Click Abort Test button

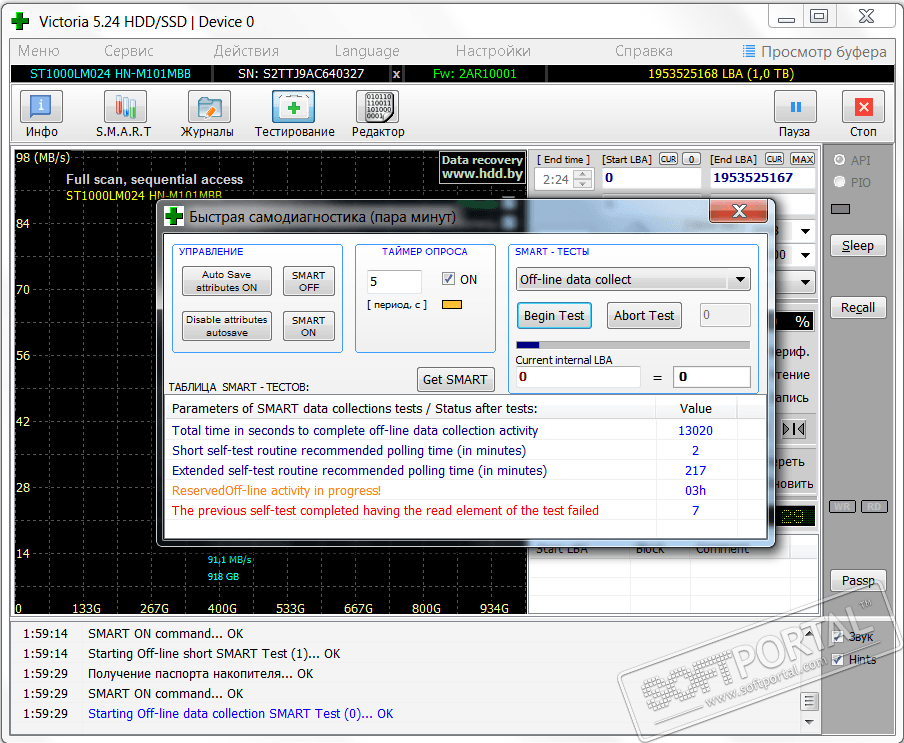click(x=644, y=316)
